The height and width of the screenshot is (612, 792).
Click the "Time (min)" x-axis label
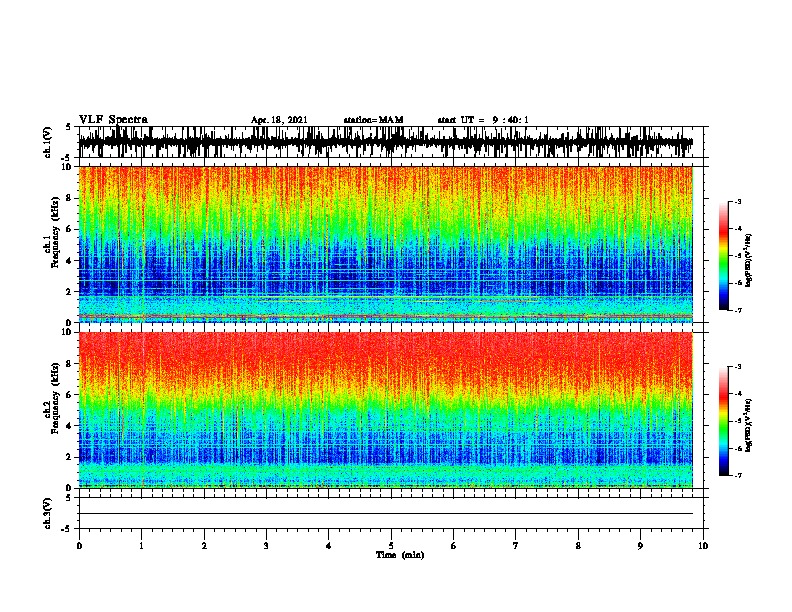click(400, 555)
